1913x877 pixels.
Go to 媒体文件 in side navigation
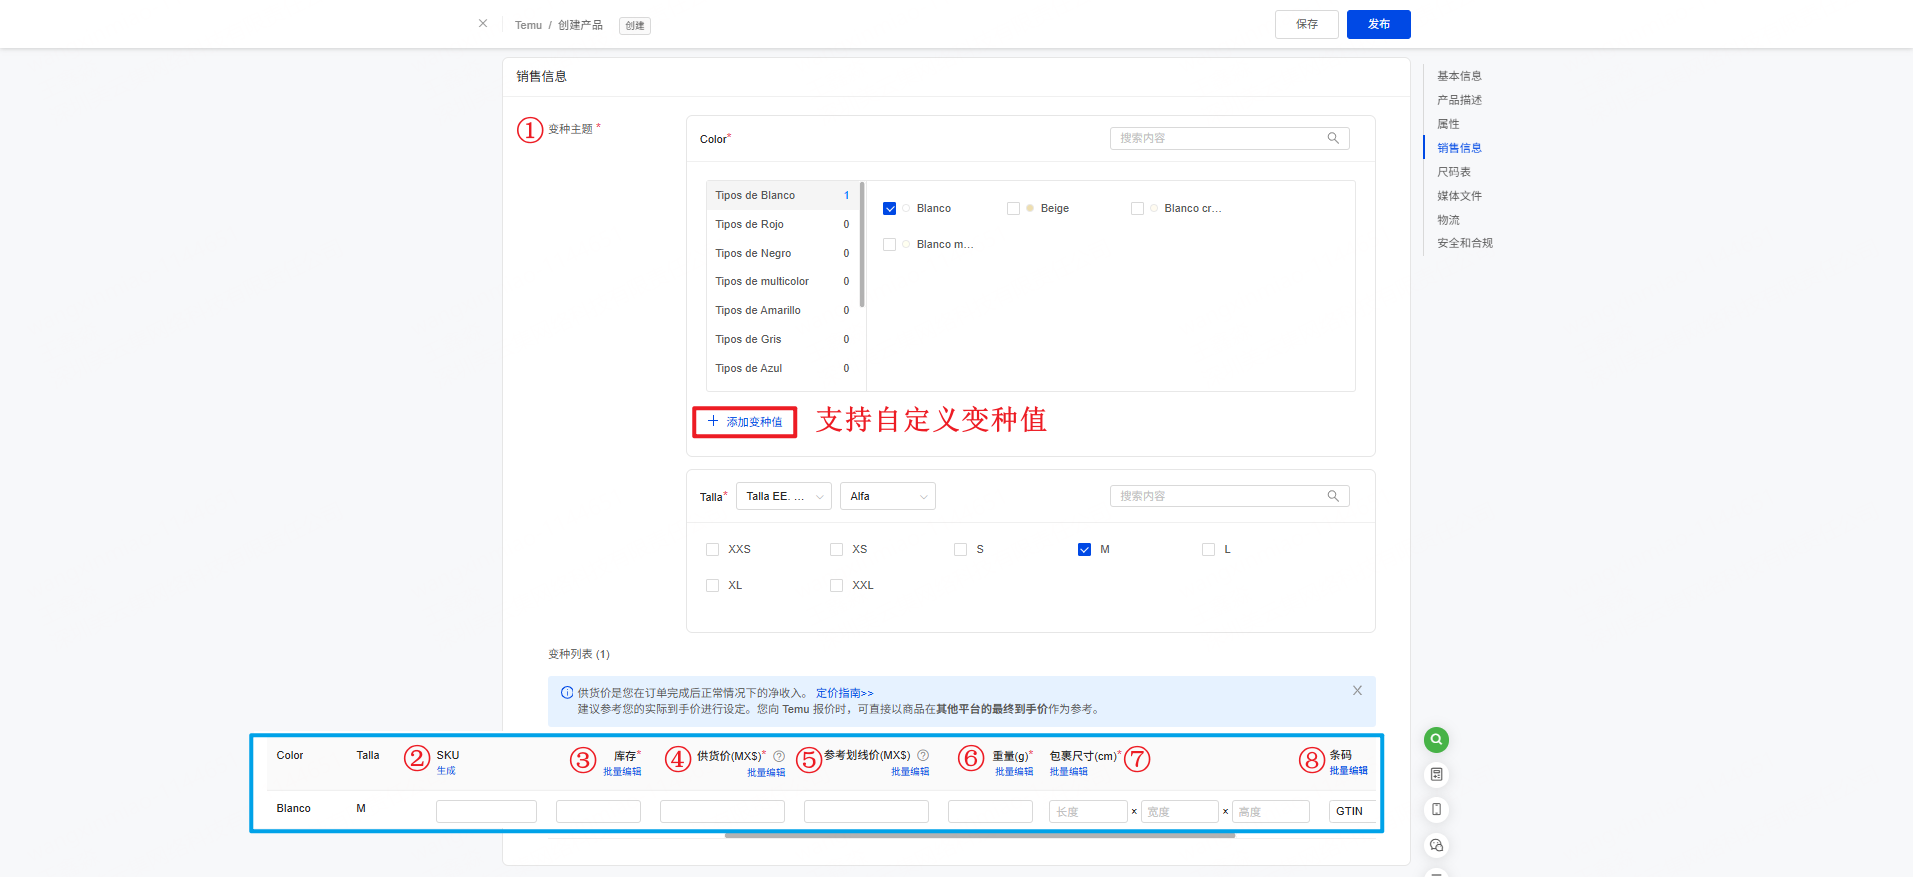[x=1459, y=196]
